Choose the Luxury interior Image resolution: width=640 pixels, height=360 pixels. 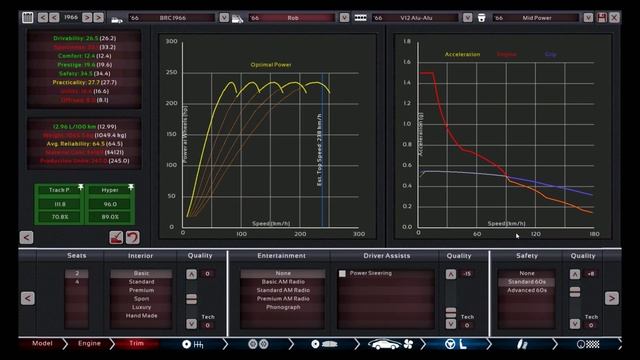(141, 307)
